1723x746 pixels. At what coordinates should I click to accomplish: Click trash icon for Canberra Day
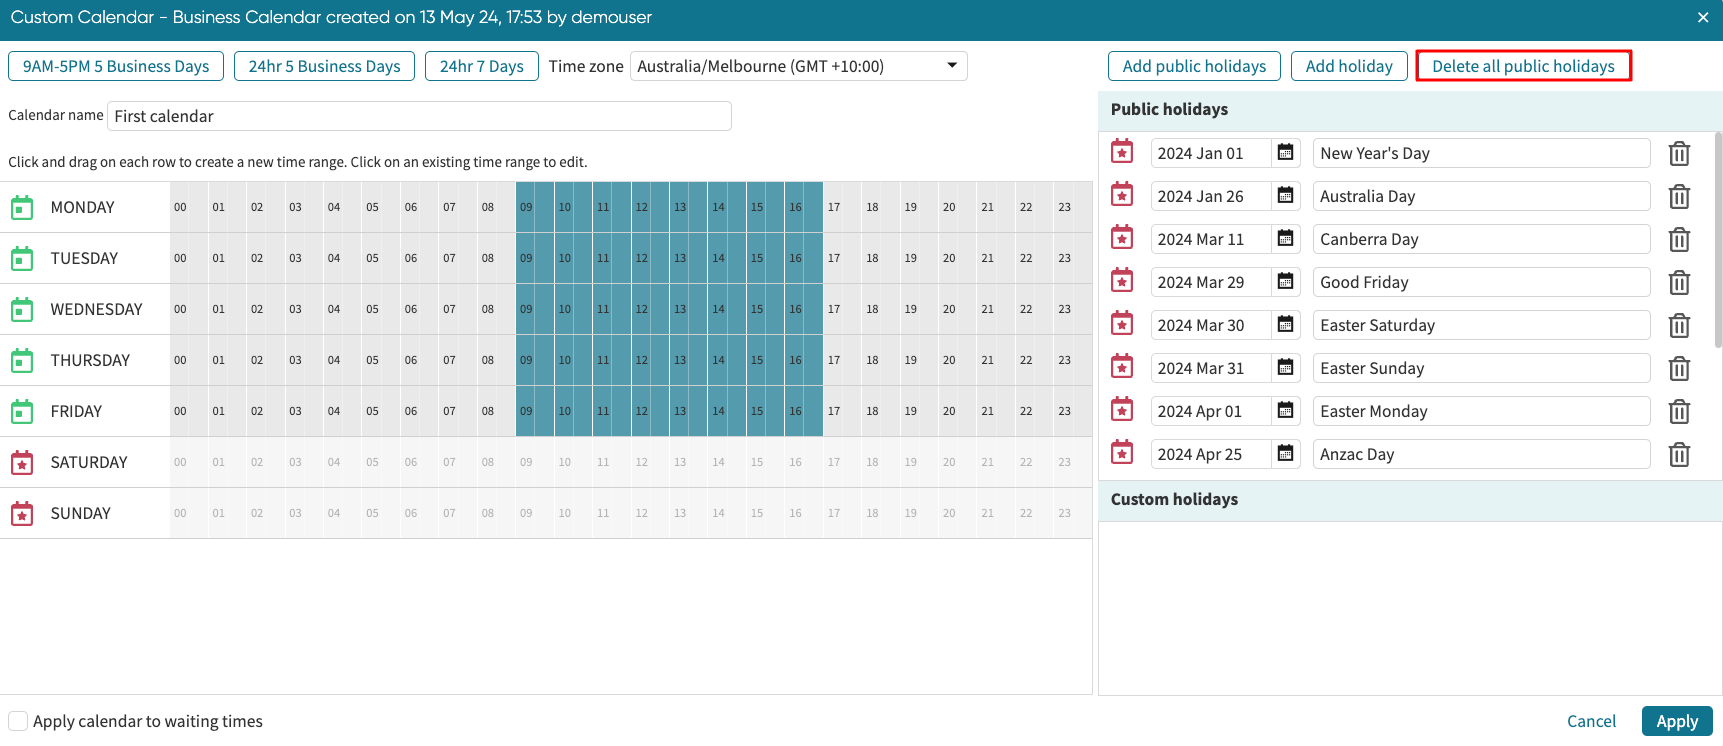[x=1679, y=240]
